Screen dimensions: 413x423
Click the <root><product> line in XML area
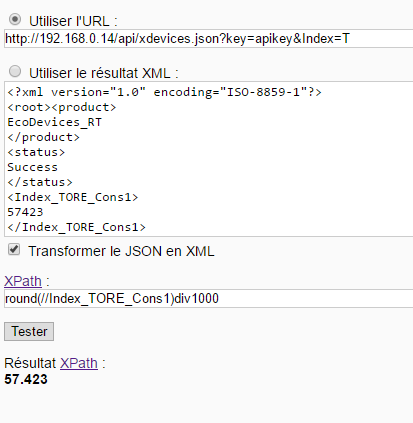[x=62, y=107]
